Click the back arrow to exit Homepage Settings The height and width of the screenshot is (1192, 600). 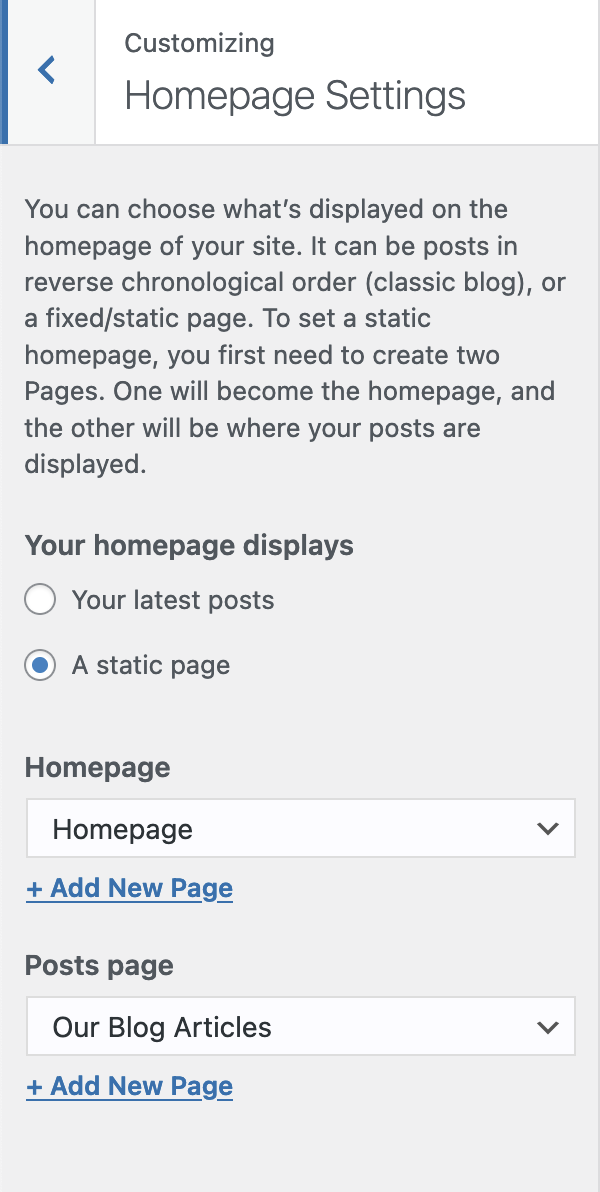(47, 70)
